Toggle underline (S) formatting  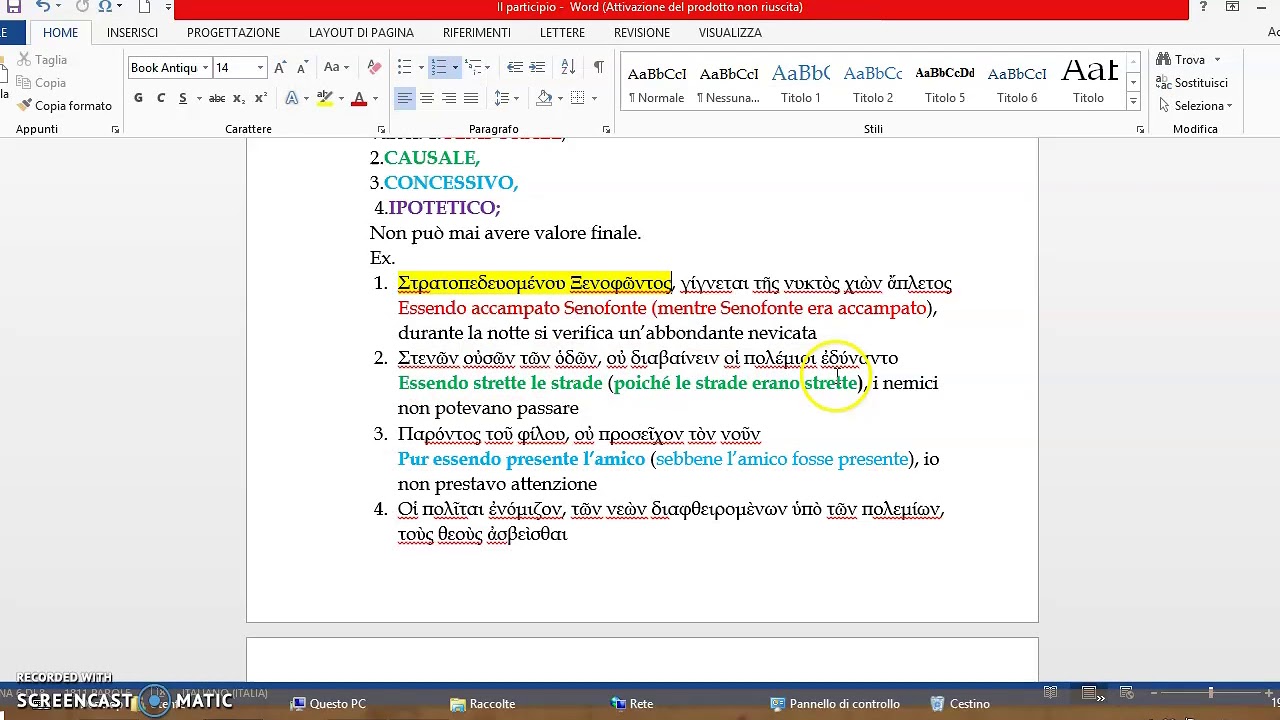coord(182,98)
